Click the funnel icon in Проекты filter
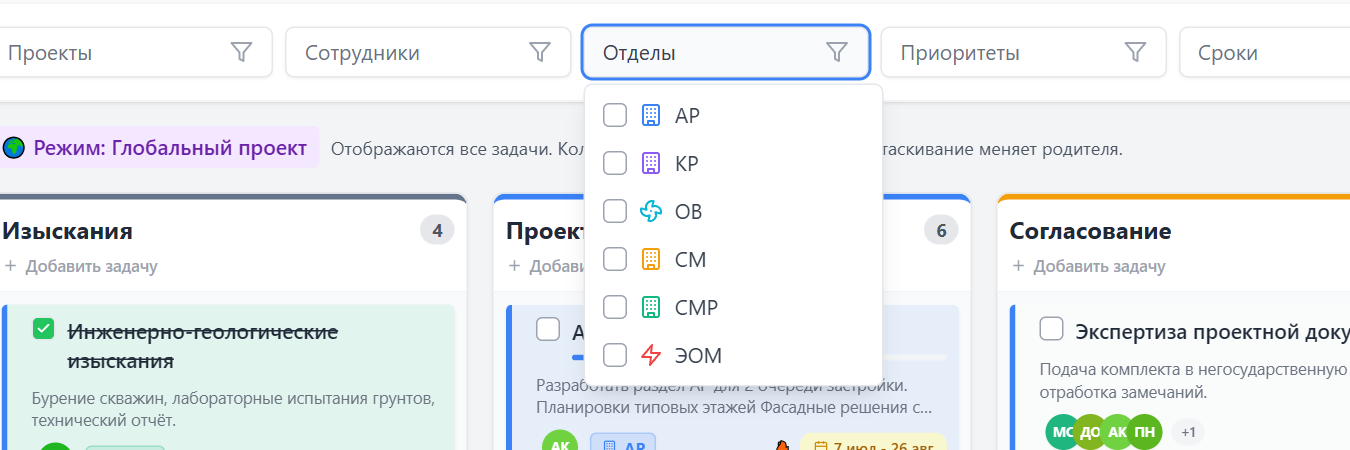The height and width of the screenshot is (450, 1350). (241, 52)
